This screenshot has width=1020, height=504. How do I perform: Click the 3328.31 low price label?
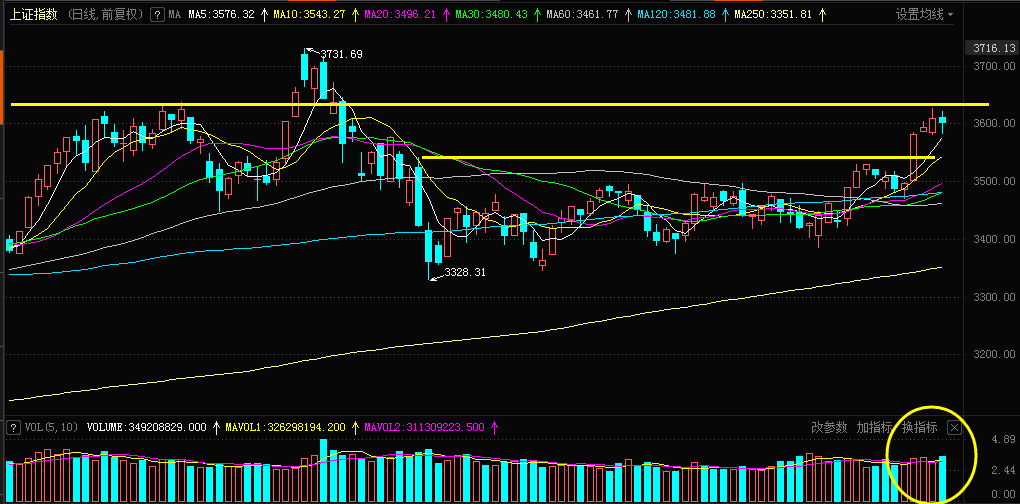(465, 272)
